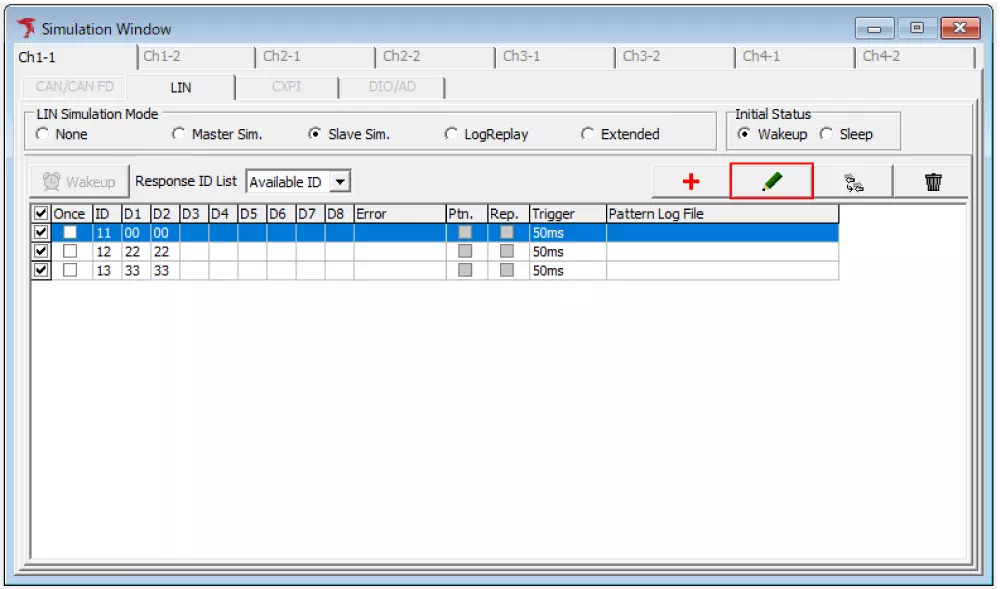1000x589 pixels.
Task: Open the Response ID List dropdown
Action: click(340, 182)
